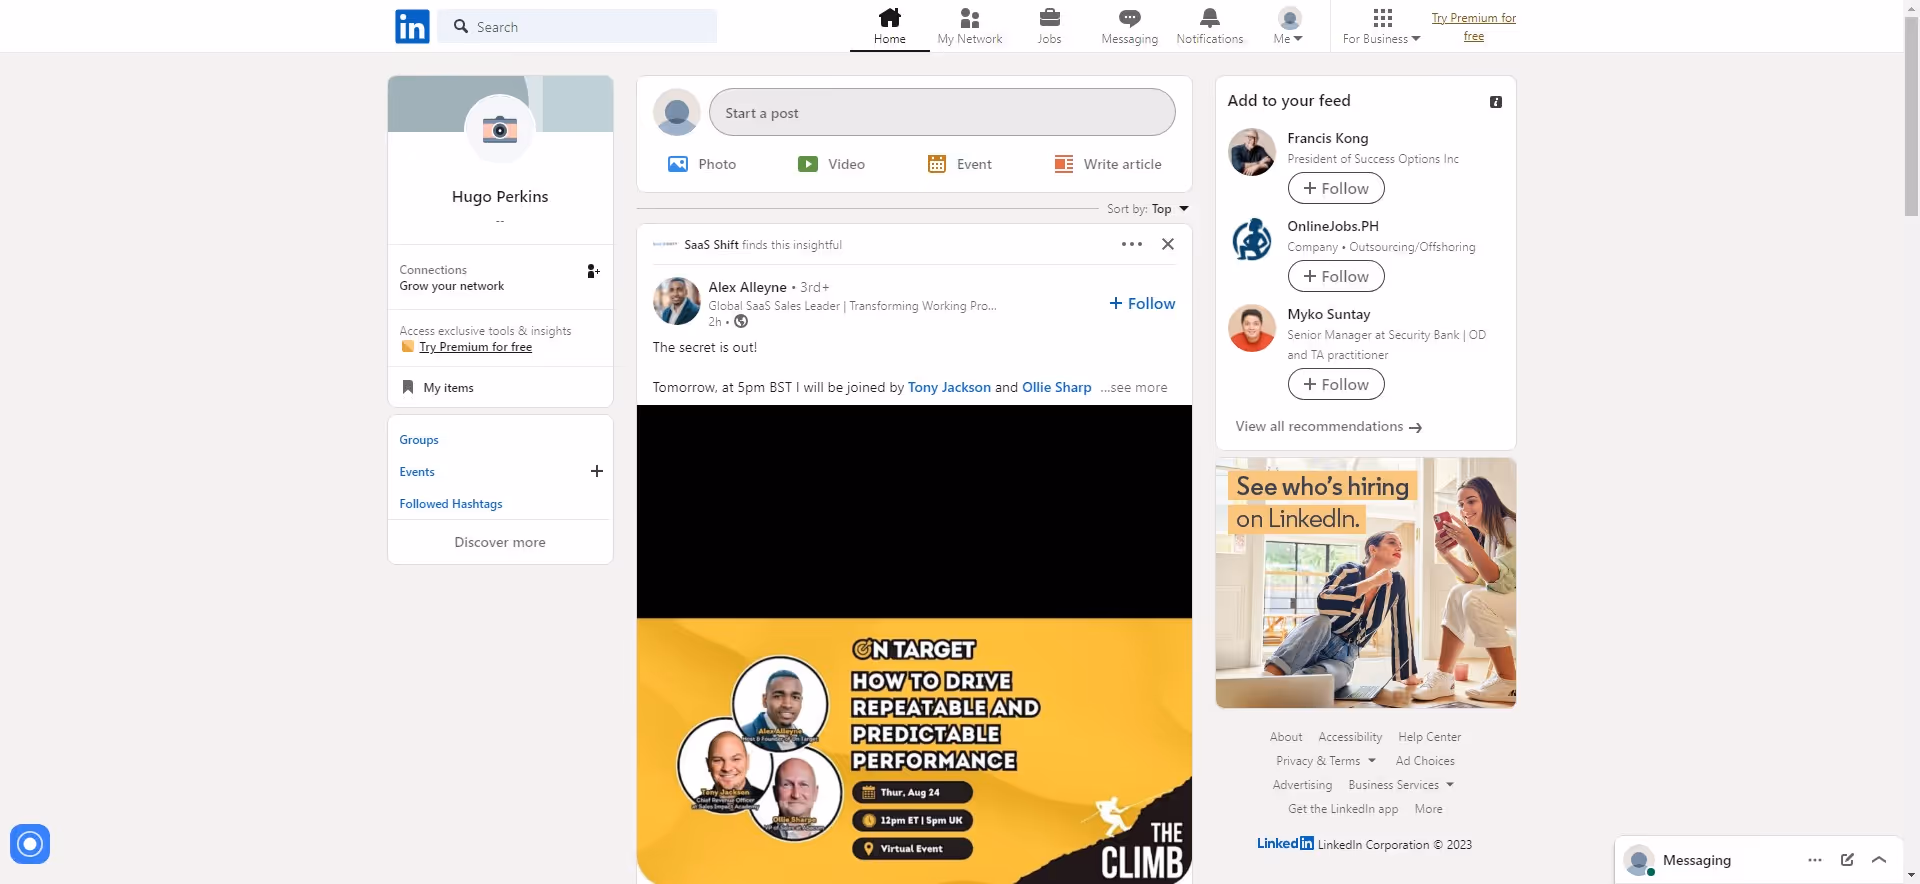The image size is (1920, 884).
Task: Click blue circular recorder icon
Action: 30,844
